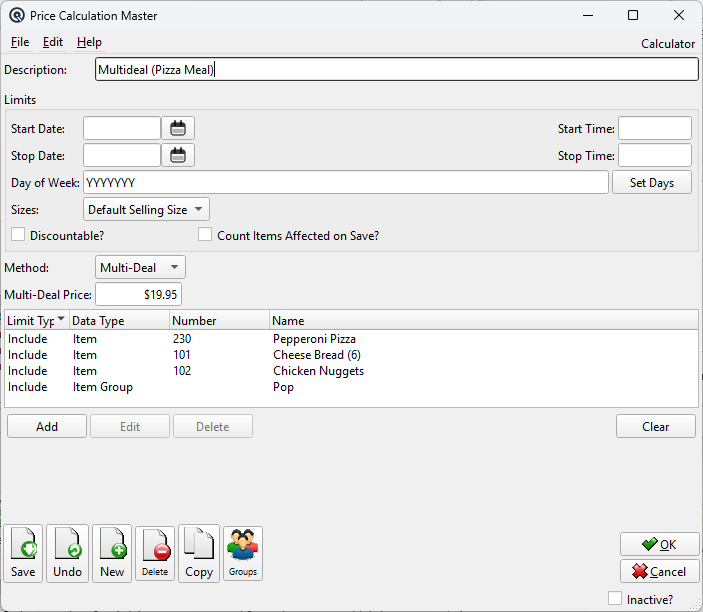
Task: Click the Stop Time input field
Action: click(x=655, y=156)
